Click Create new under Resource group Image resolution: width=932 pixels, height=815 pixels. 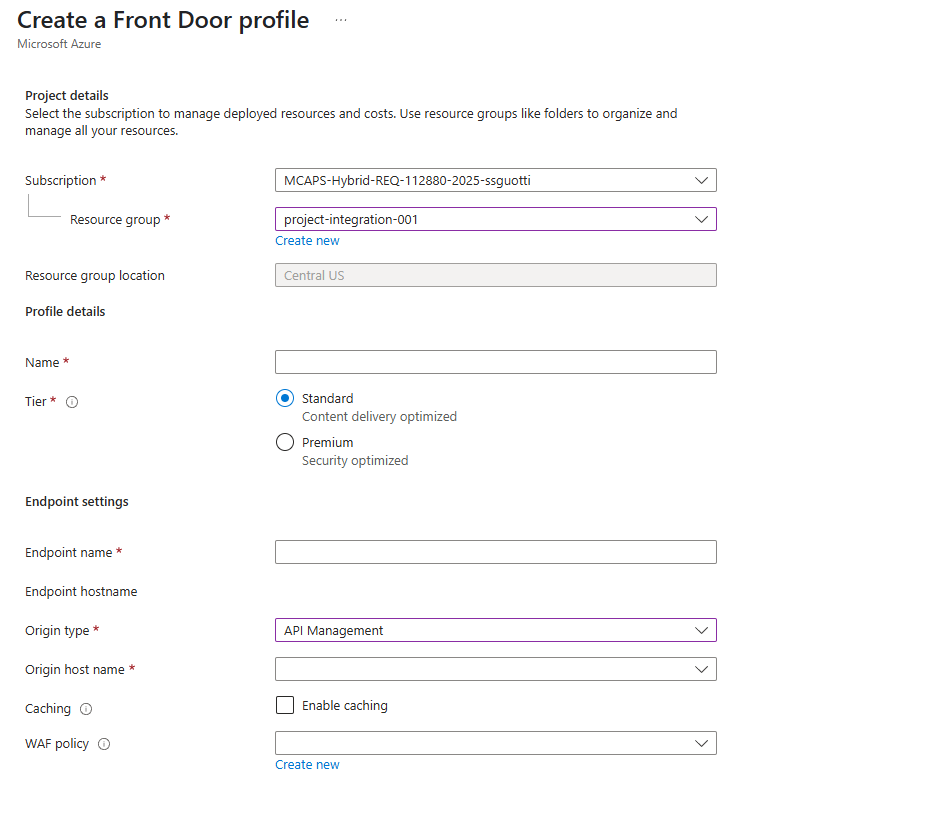pyautogui.click(x=307, y=241)
